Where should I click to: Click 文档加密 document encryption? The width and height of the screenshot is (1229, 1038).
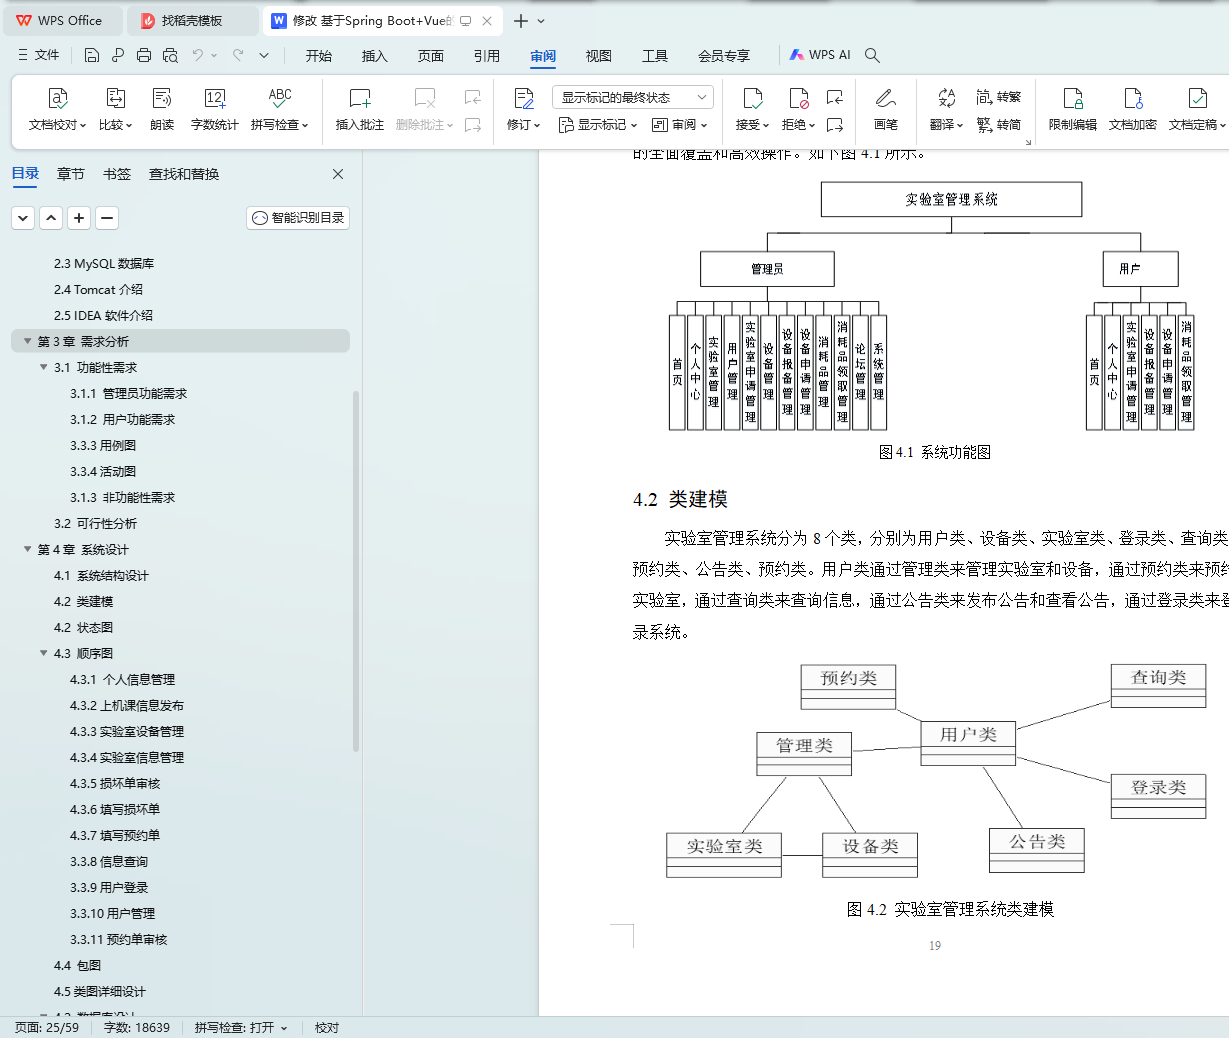(1133, 110)
